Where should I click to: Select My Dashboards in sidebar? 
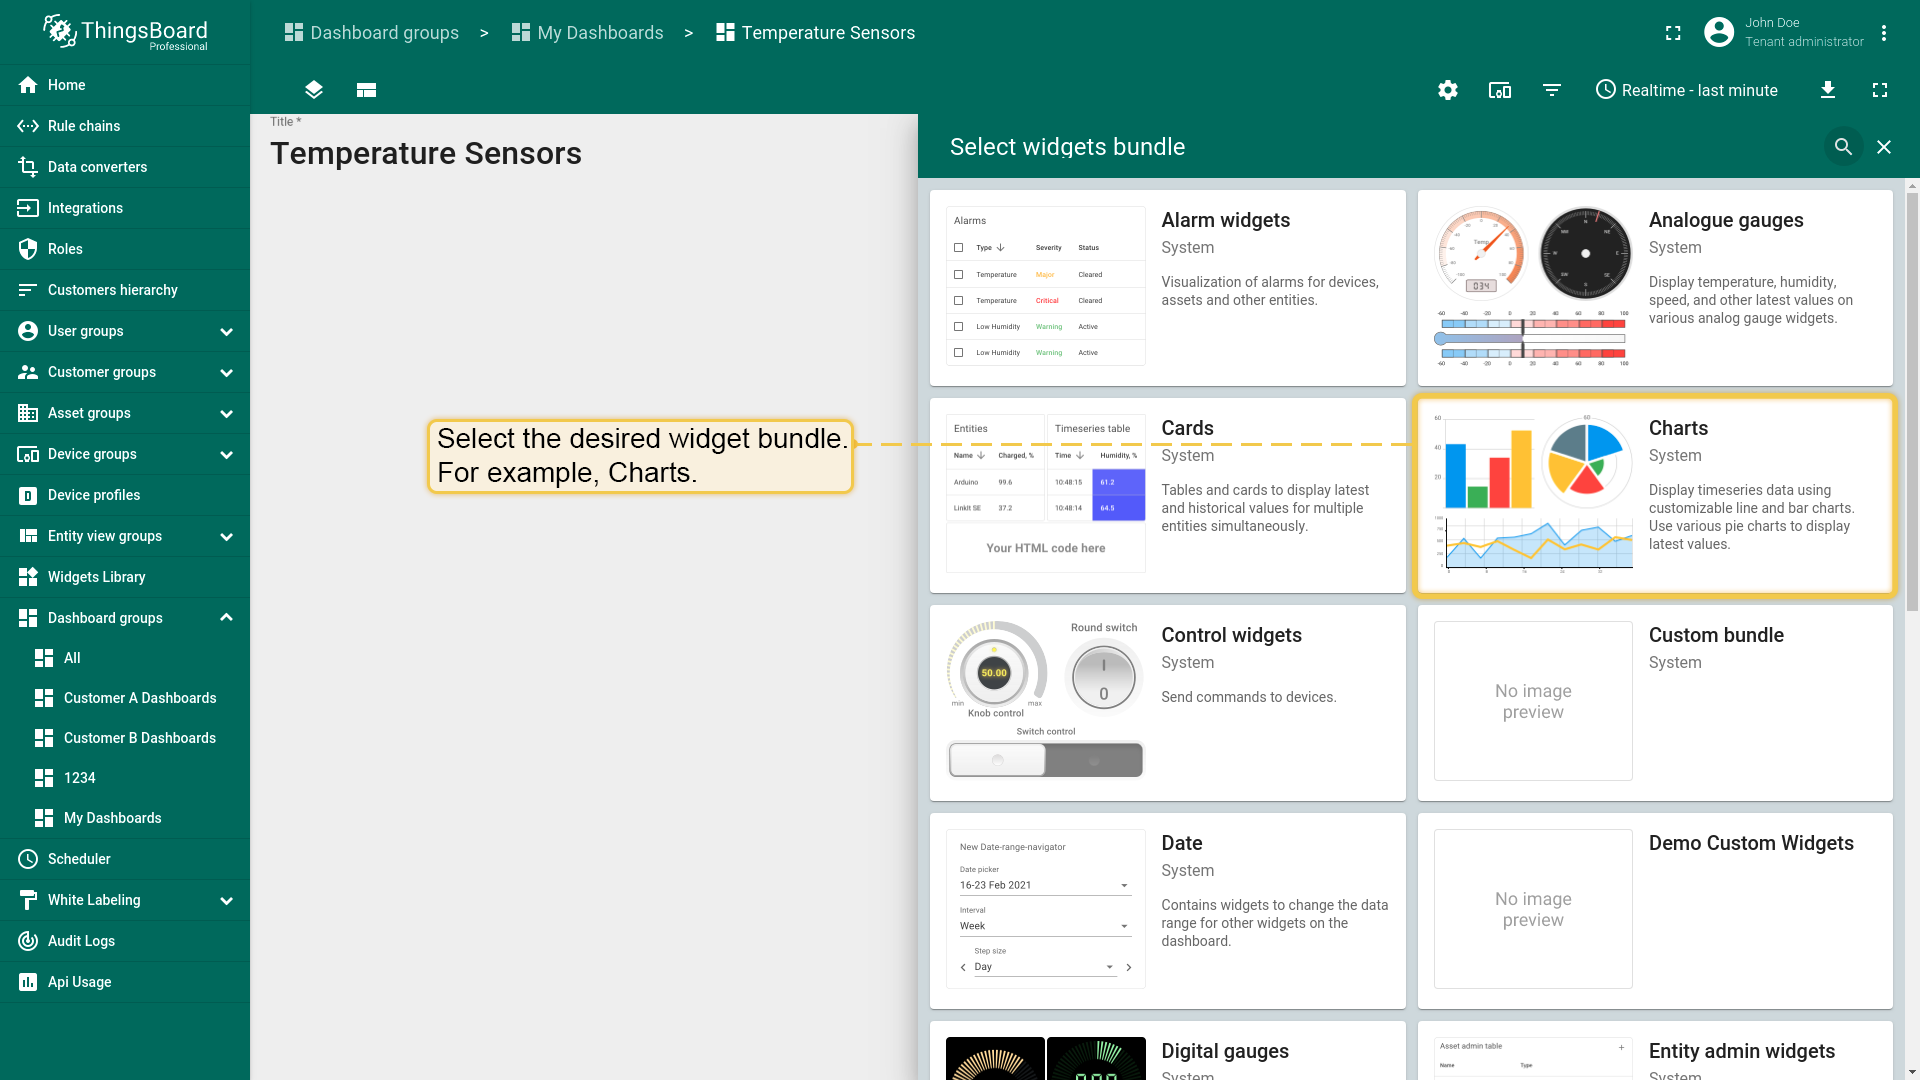[125, 818]
